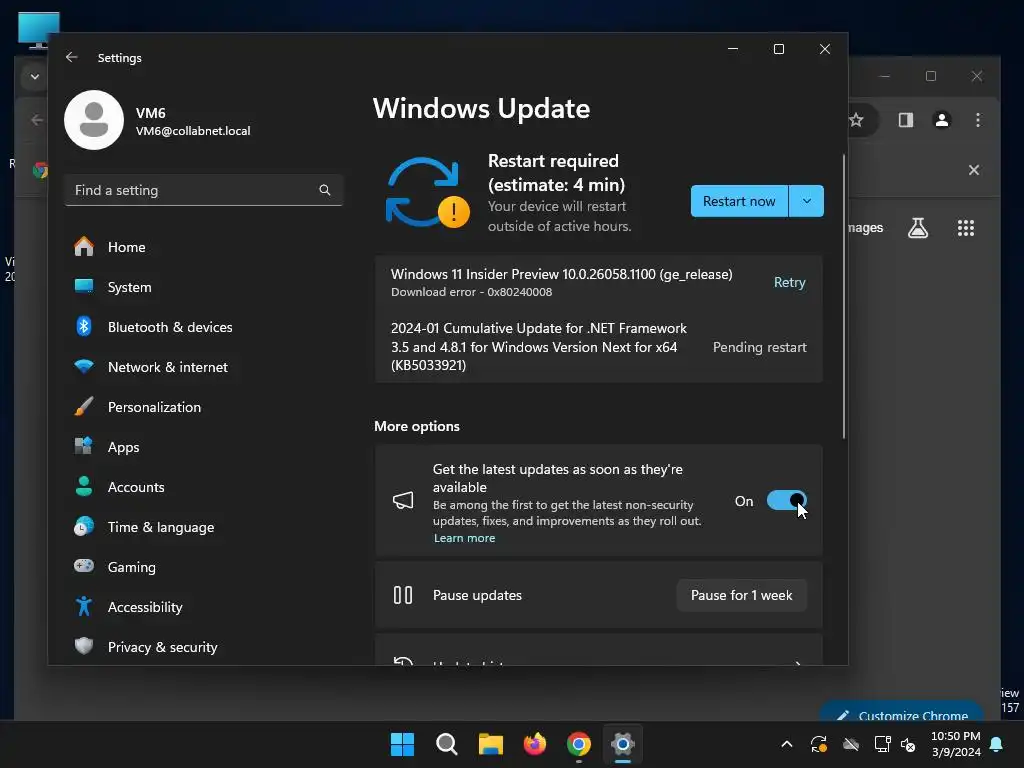Click the Apps icon in sidebar

coord(84,447)
